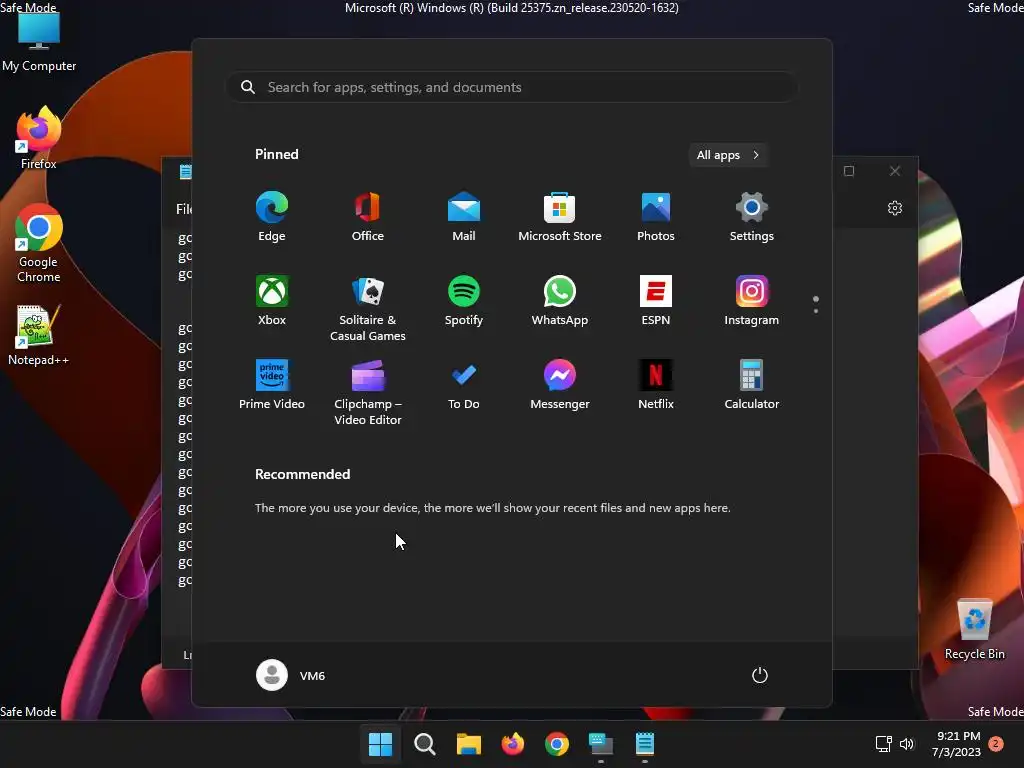Open Notepad settings gear in background window

(x=895, y=208)
